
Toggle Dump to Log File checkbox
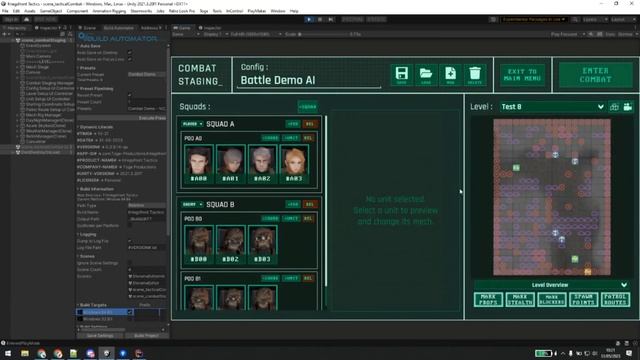click(x=130, y=241)
